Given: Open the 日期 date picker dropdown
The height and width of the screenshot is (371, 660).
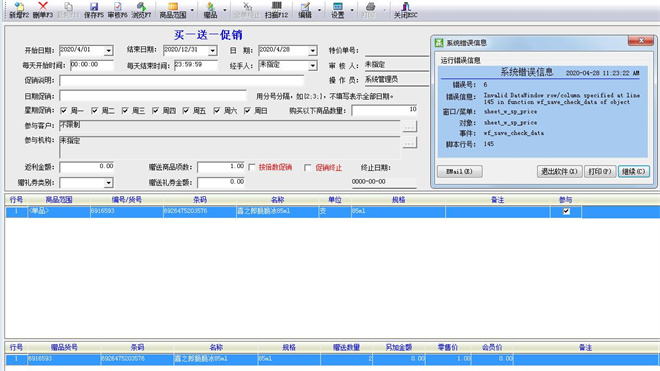Looking at the screenshot, I should tap(312, 51).
